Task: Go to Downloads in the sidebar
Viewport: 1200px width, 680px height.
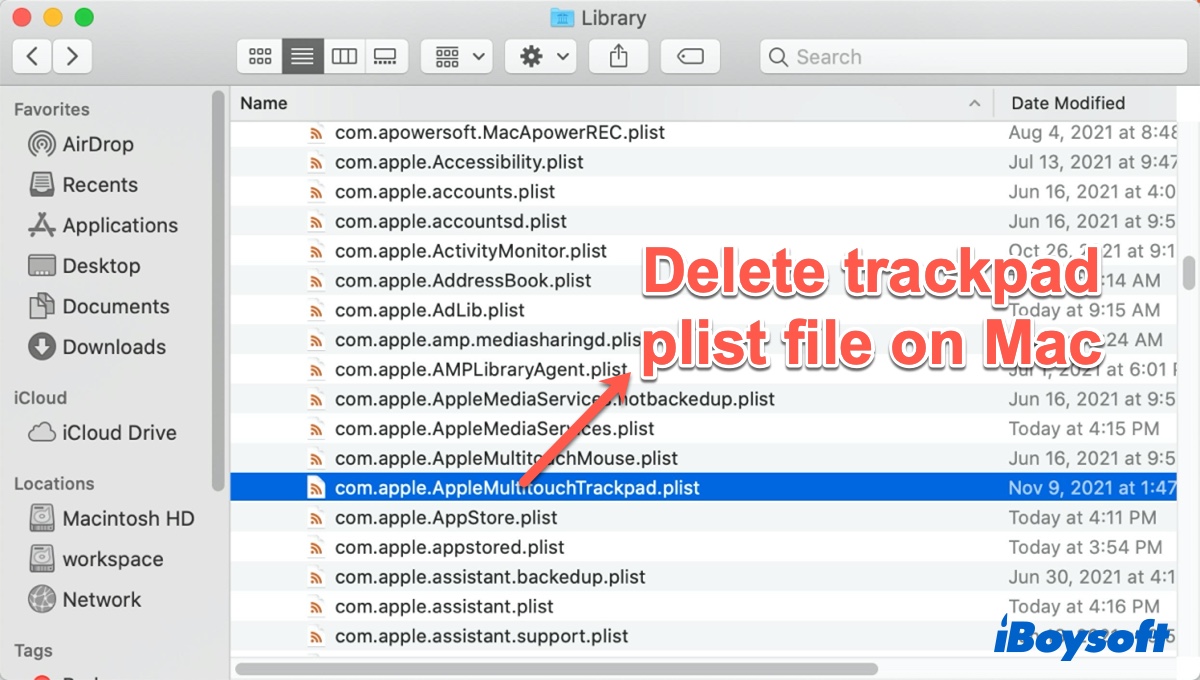Action: point(113,347)
